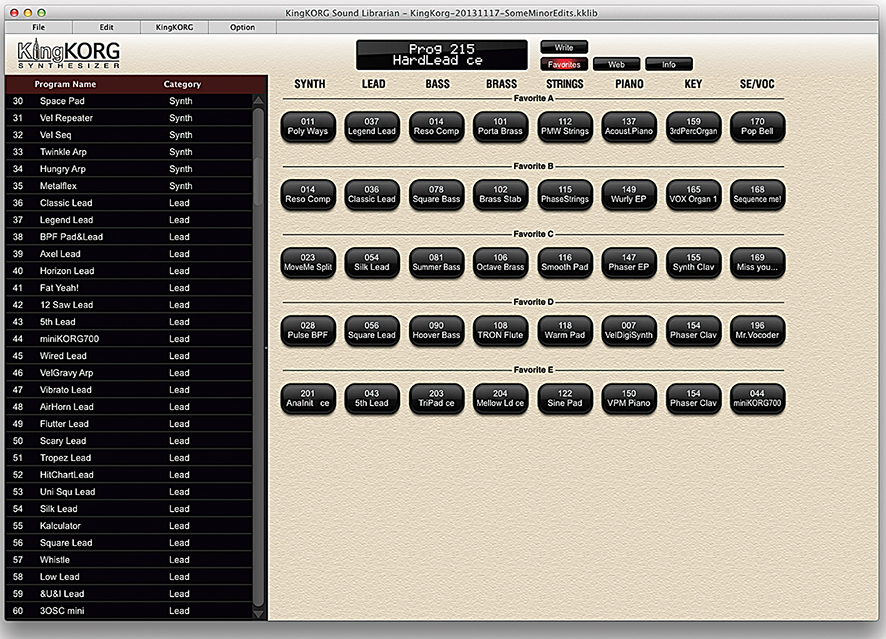Select favorite 043 5th Lead
Screen dimensions: 886x639
point(372,398)
